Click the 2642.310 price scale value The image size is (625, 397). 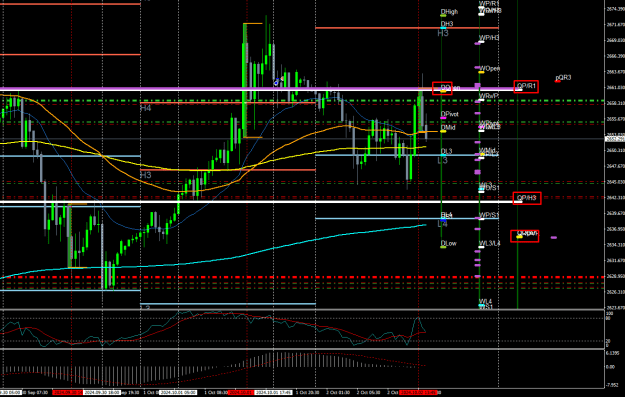615,197
